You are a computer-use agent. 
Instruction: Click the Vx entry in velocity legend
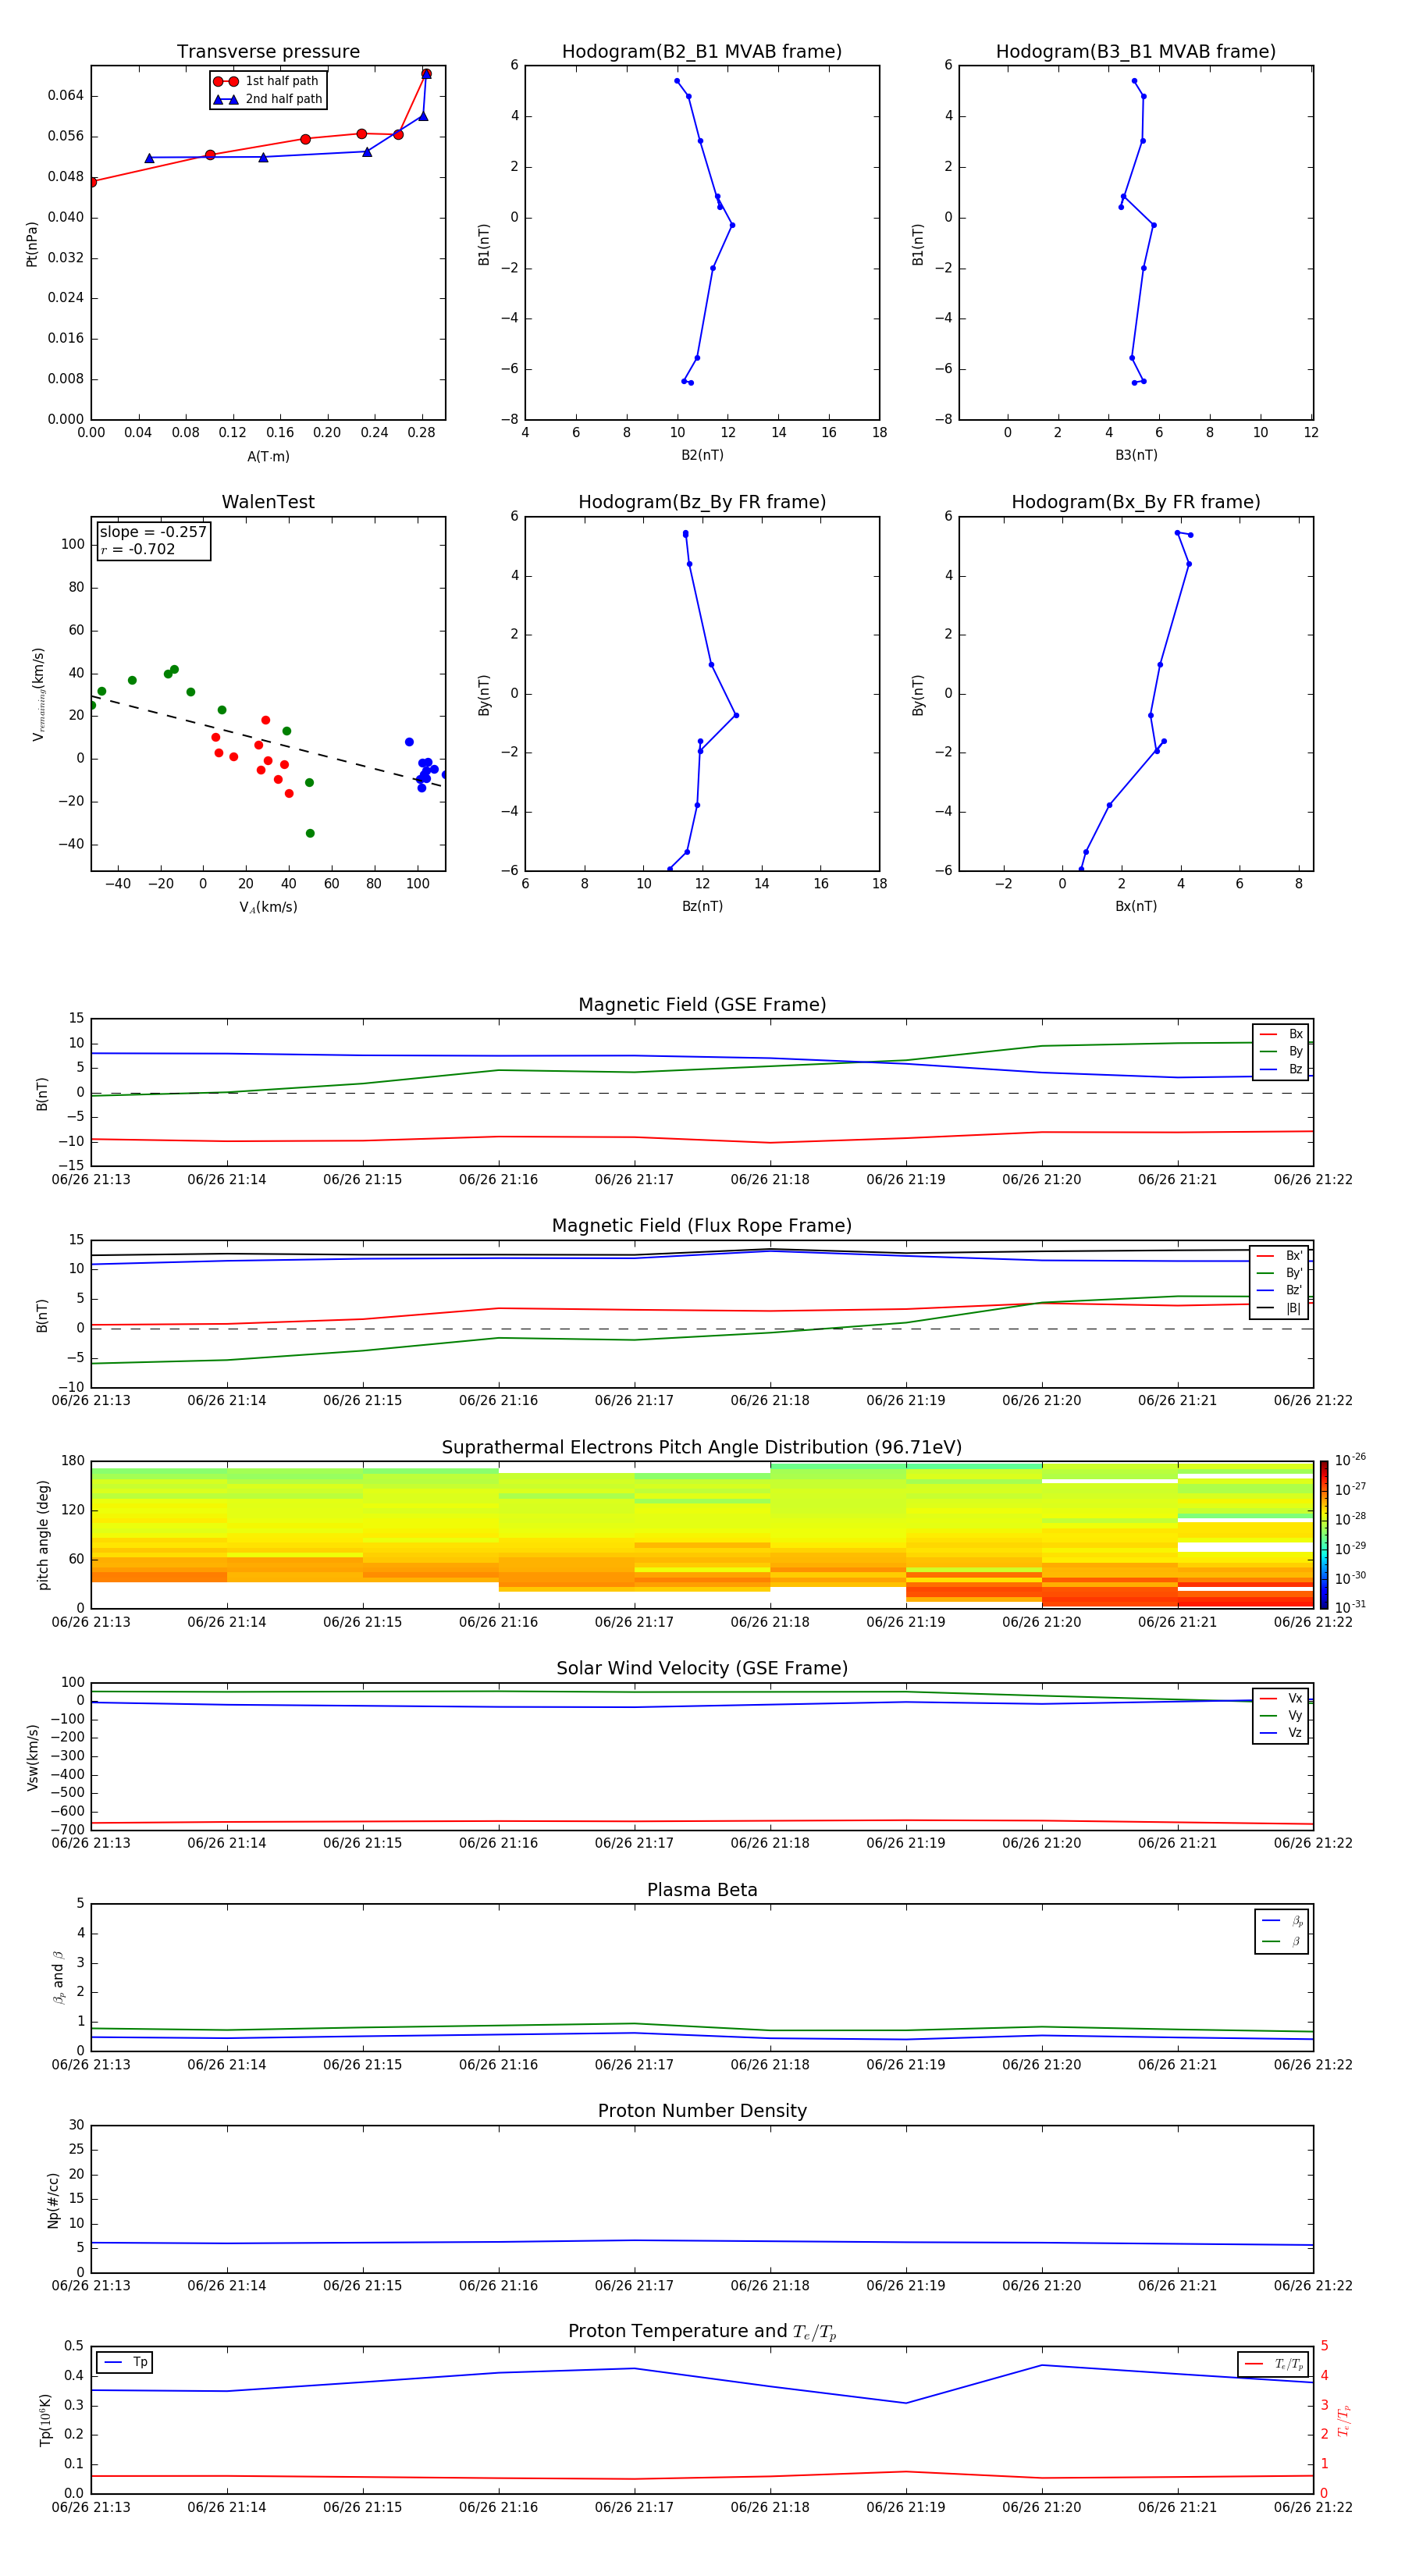(1281, 1698)
